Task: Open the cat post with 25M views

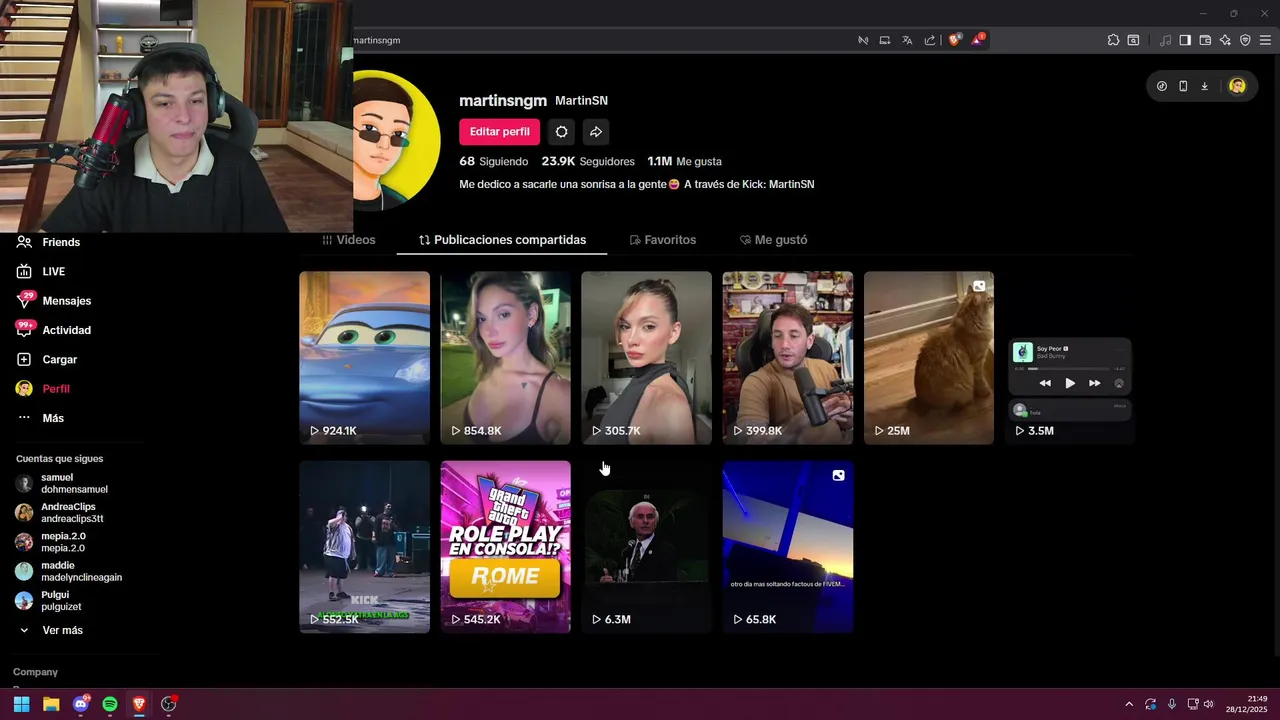Action: point(929,358)
